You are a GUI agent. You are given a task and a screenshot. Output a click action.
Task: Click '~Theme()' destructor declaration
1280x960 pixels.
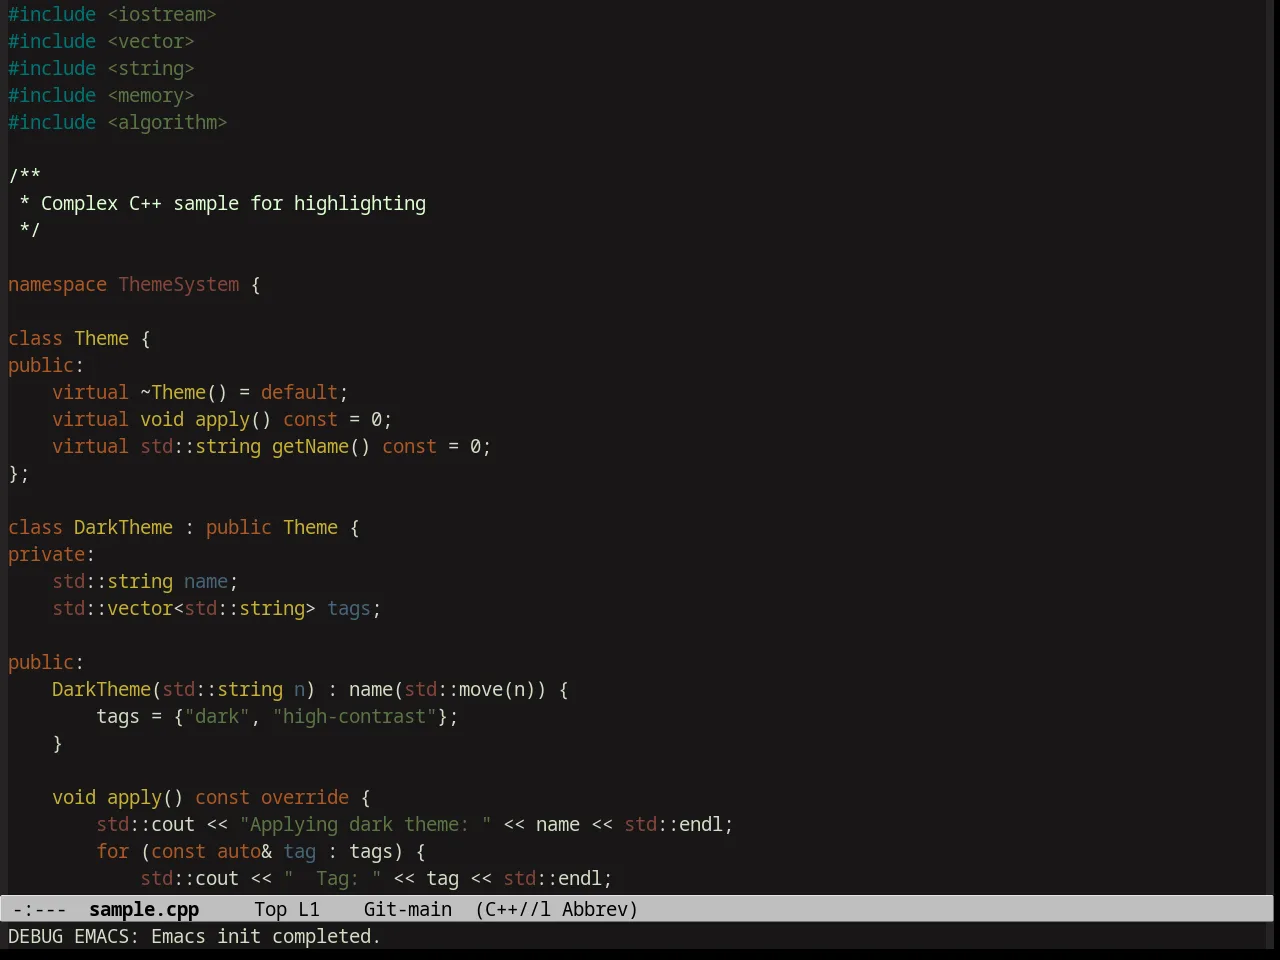coord(184,392)
